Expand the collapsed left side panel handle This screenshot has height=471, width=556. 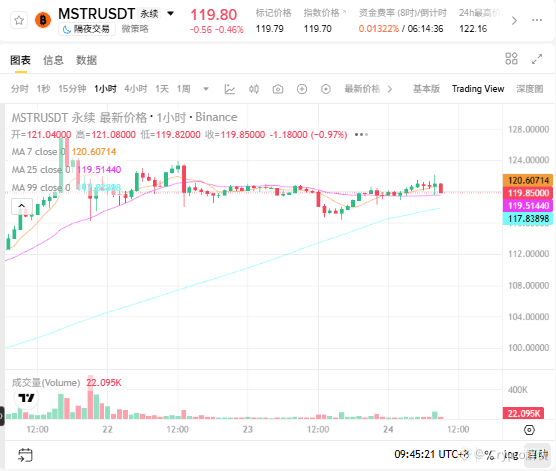[x=2, y=416]
